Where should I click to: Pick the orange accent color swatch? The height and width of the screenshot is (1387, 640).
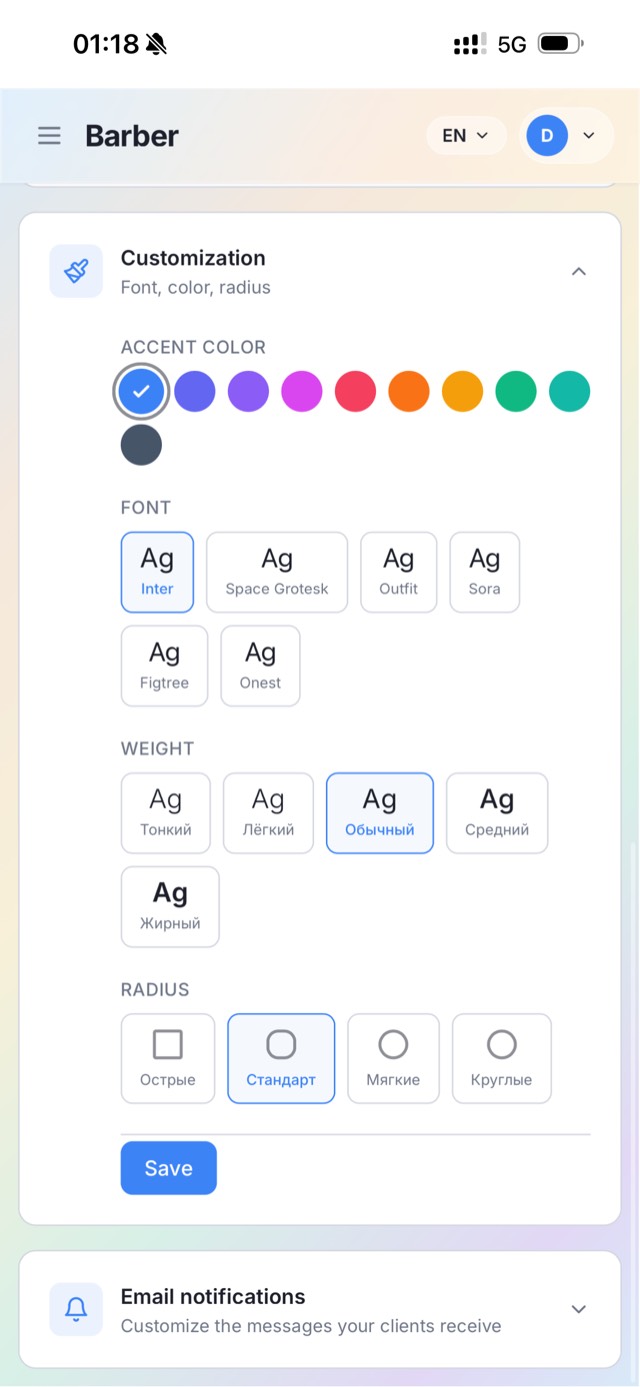(409, 391)
